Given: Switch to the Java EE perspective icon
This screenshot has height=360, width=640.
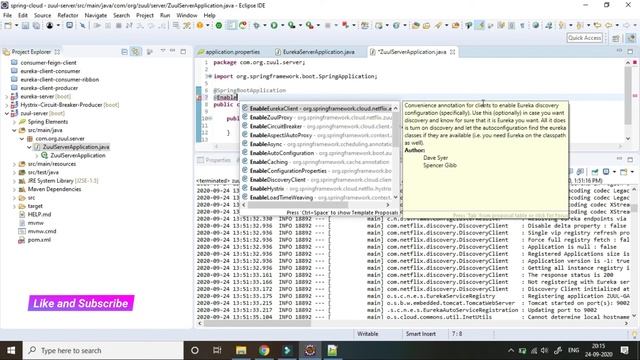Looking at the screenshot, I should 631,38.
